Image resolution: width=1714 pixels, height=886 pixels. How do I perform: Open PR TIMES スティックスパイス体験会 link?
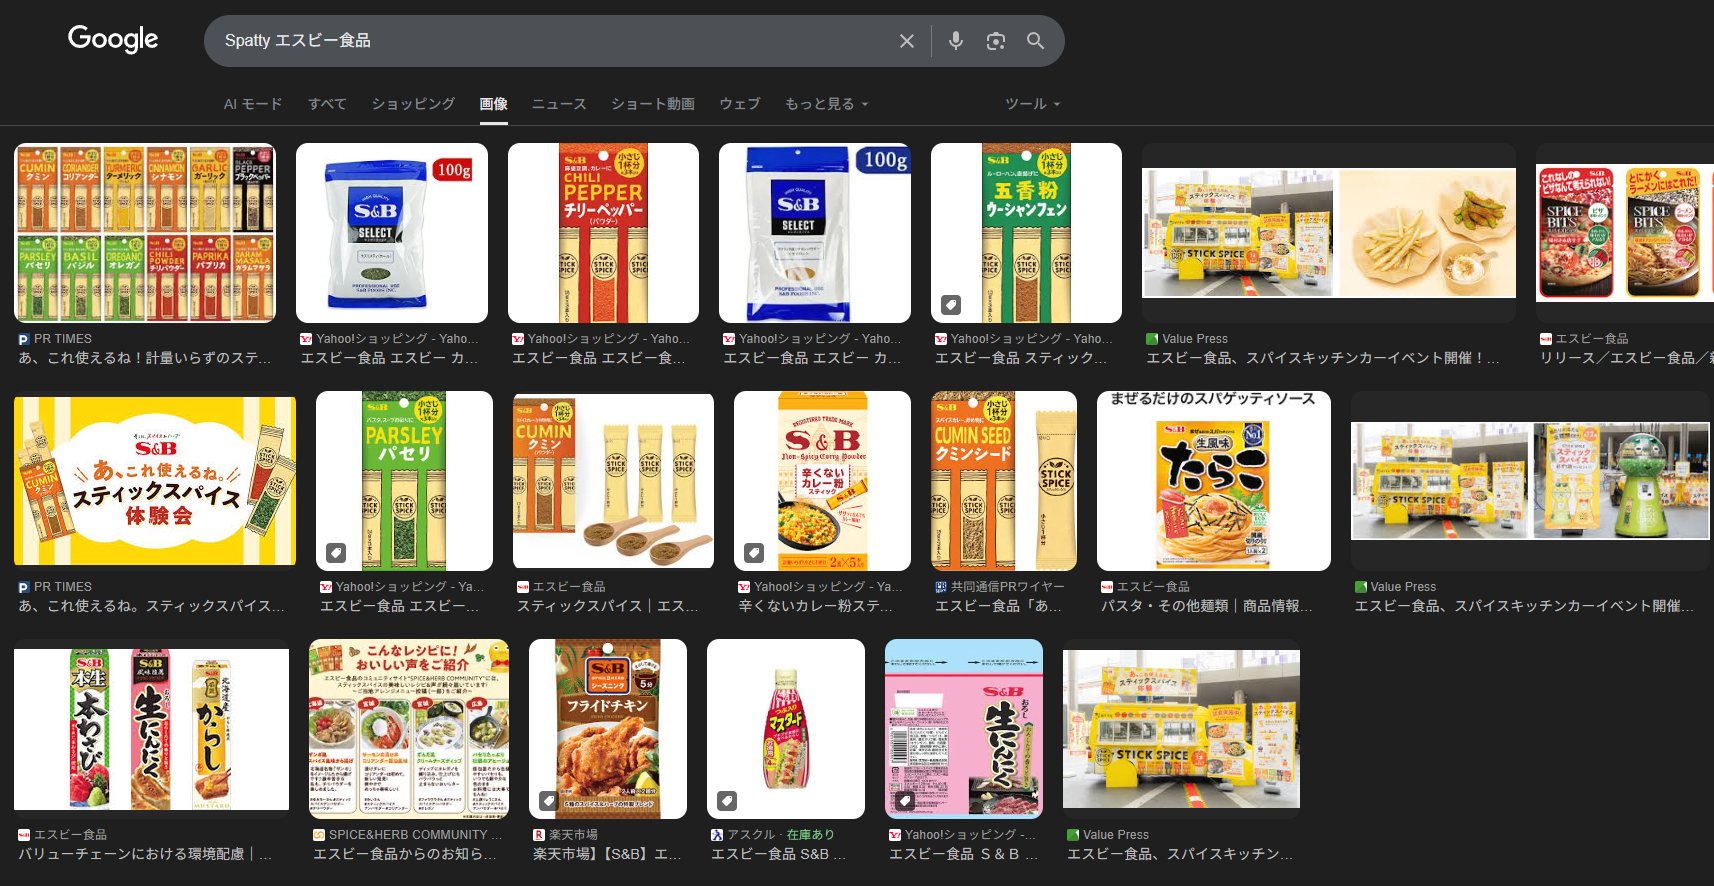[x=151, y=606]
